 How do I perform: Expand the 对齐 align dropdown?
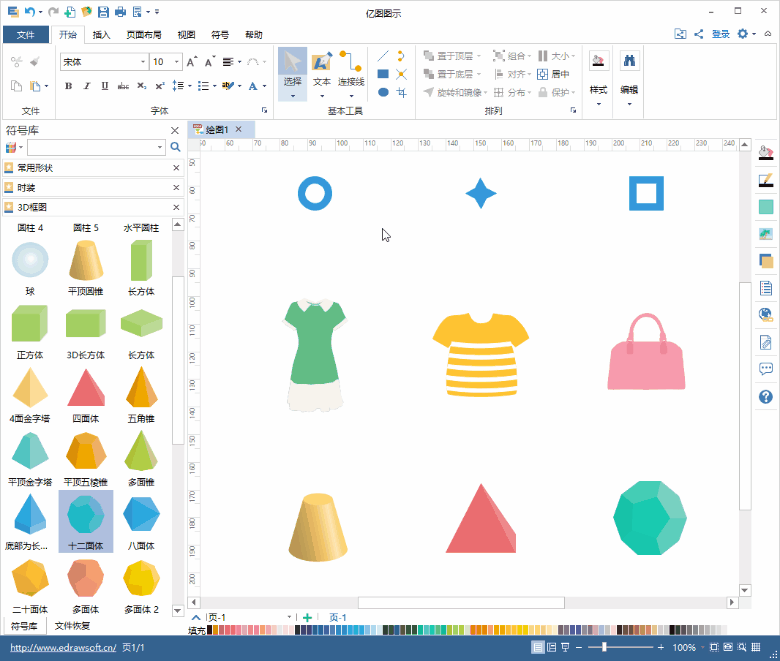[x=529, y=74]
